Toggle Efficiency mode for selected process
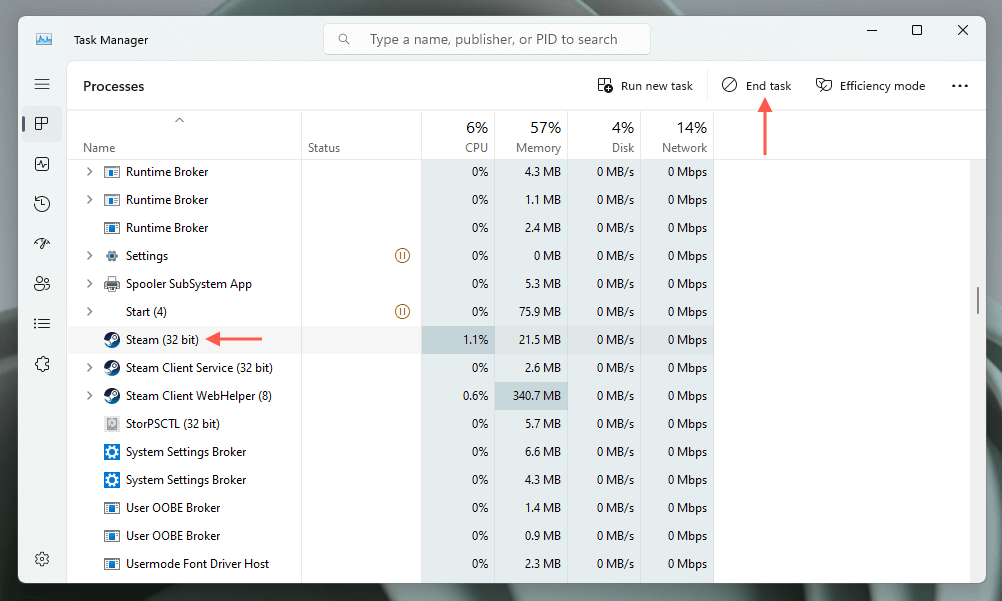This screenshot has width=1002, height=601. pyautogui.click(x=870, y=86)
